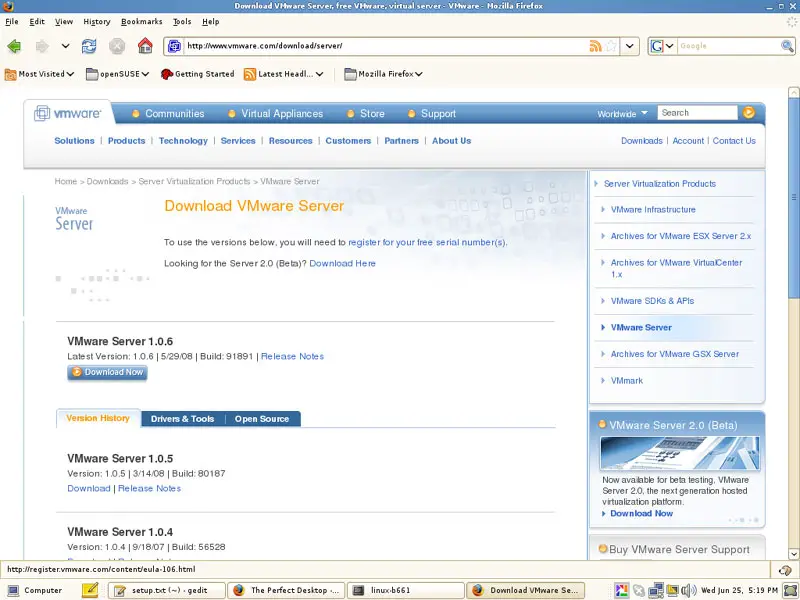Click the orange search go button
This screenshot has height=600, width=800.
point(748,112)
